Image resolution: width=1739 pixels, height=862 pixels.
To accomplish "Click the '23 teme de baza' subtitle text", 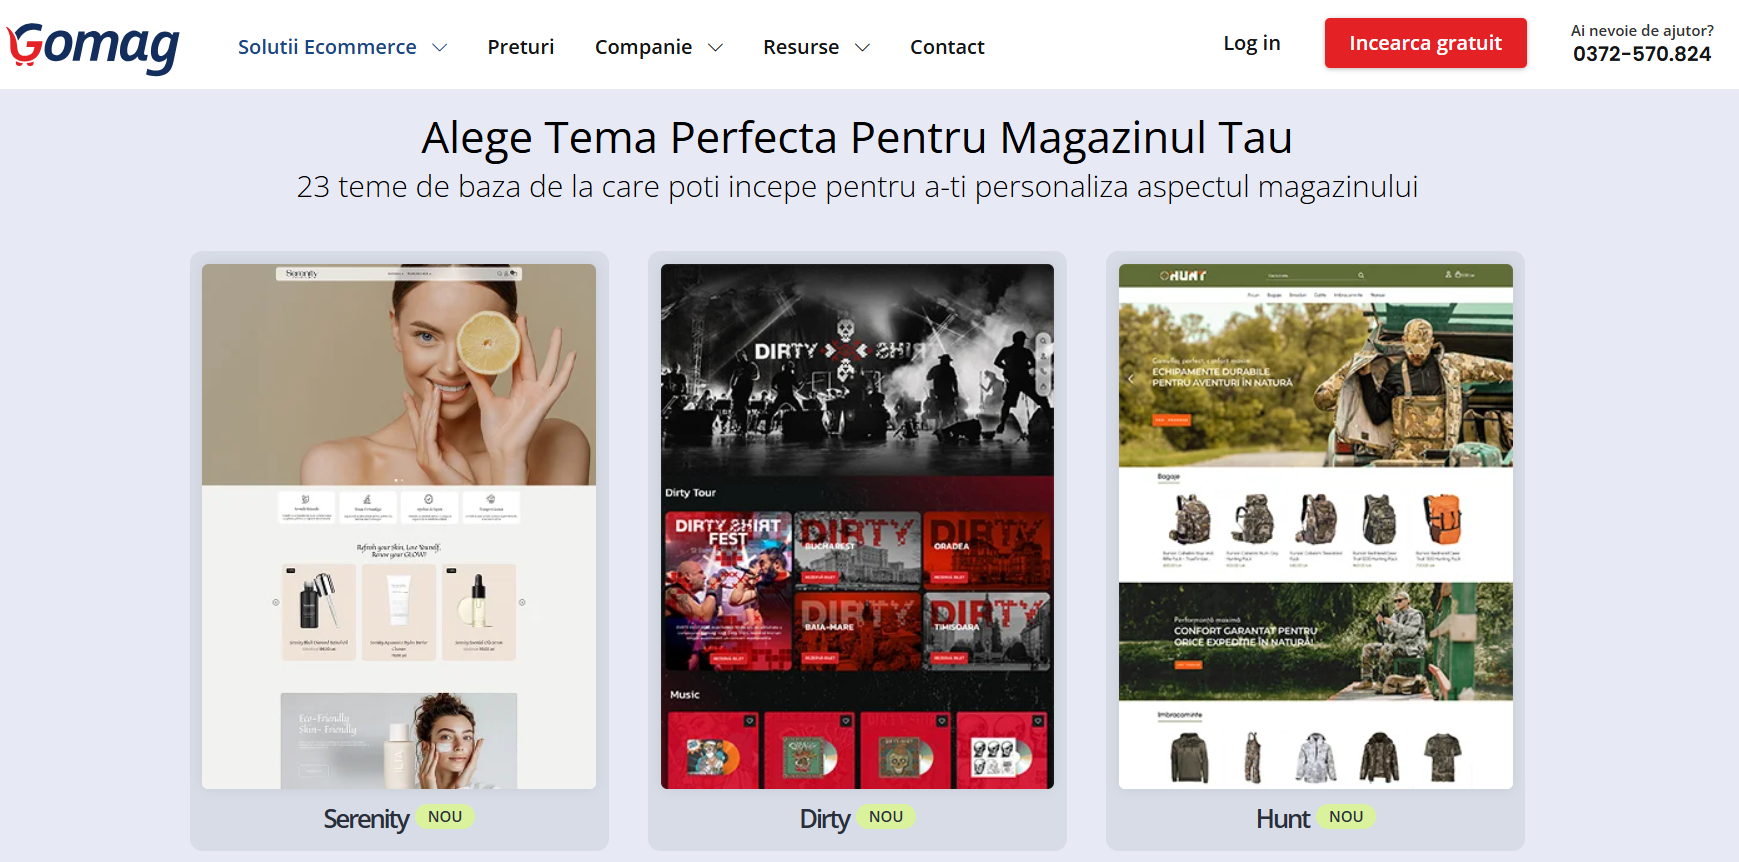I will 857,187.
